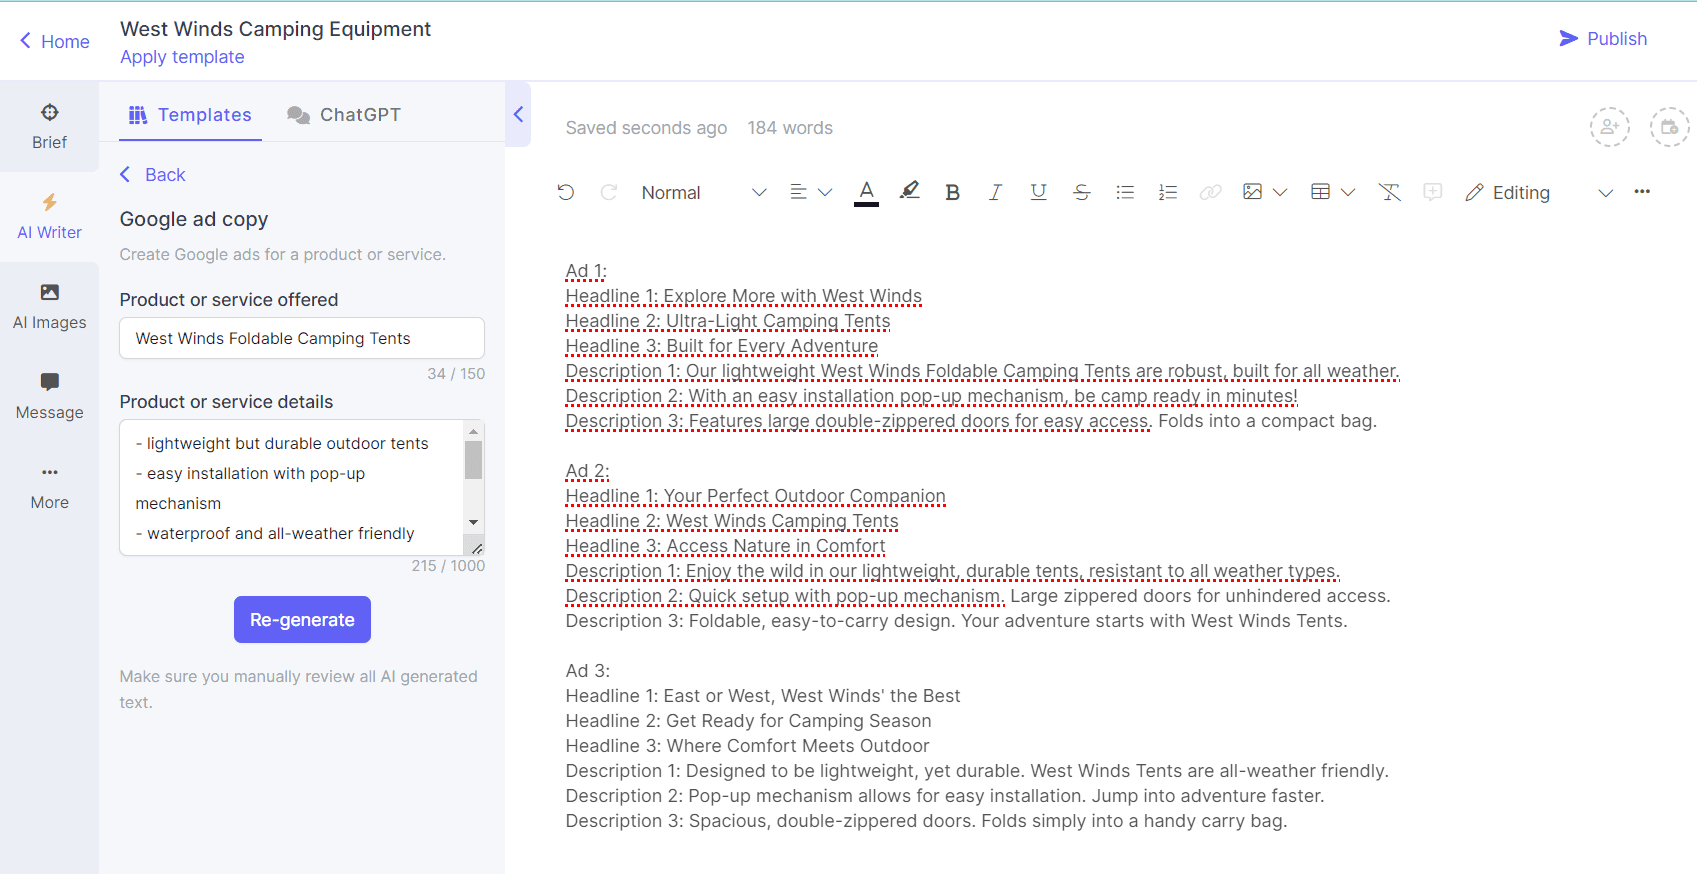Click the add collaborator icon
This screenshot has height=874, width=1697.
1610,127
